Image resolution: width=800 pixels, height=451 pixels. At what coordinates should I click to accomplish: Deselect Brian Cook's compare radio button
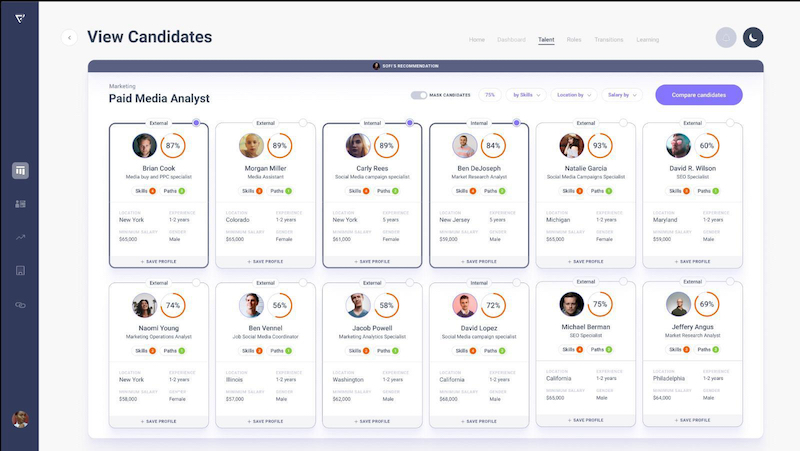[x=196, y=123]
